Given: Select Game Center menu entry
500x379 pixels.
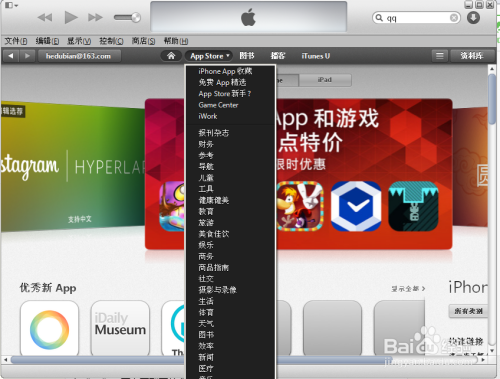Looking at the screenshot, I should [218, 105].
